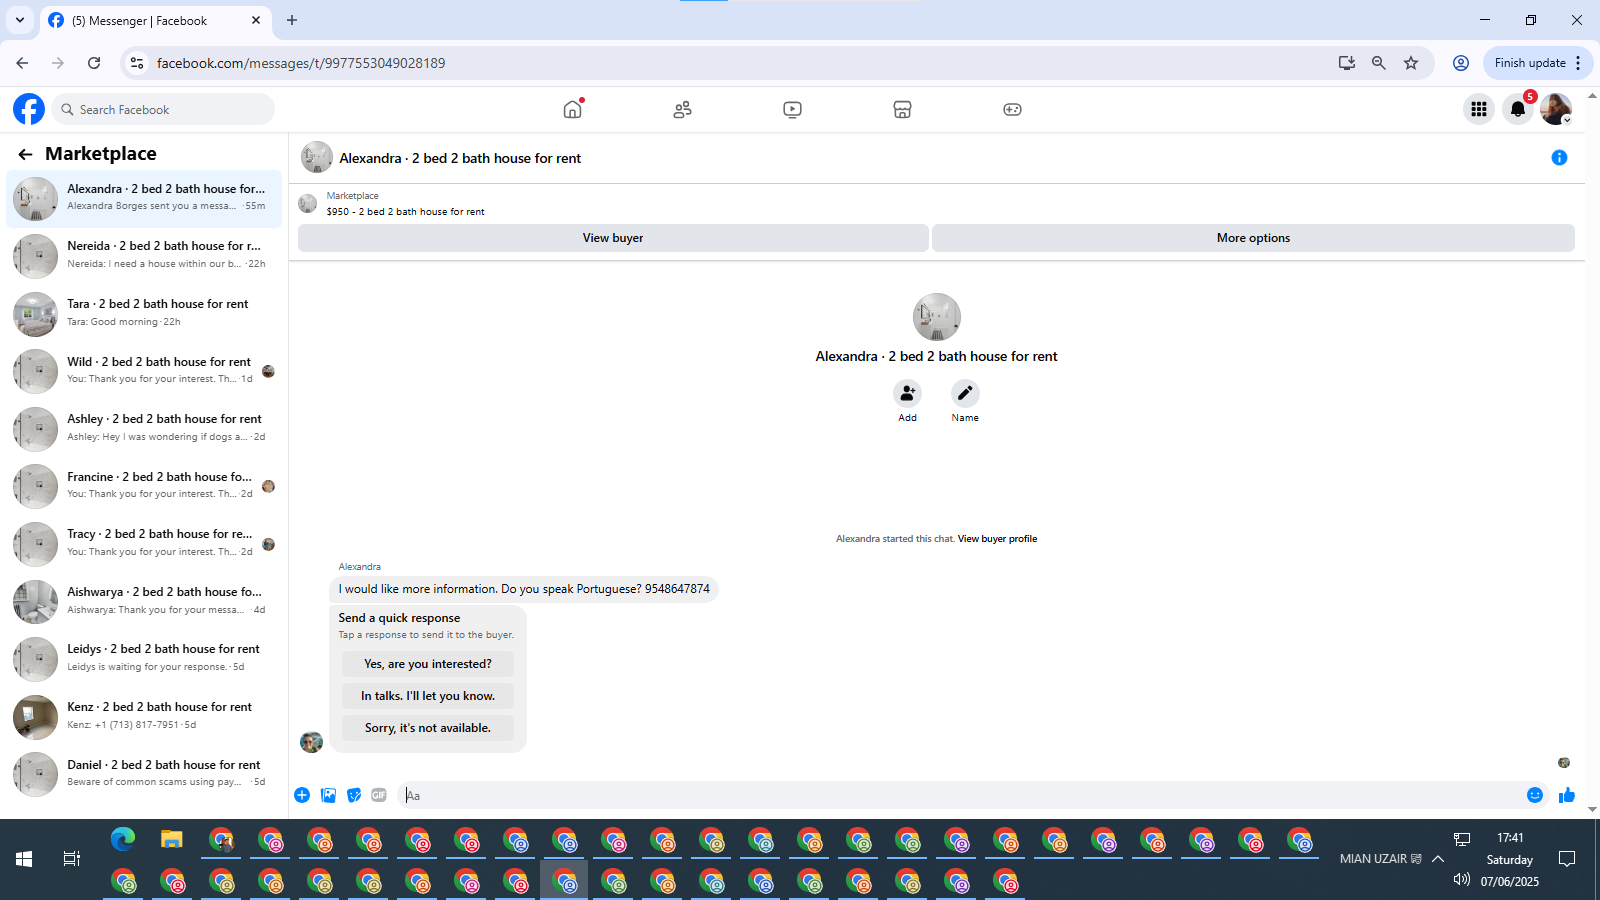Image resolution: width=1600 pixels, height=900 pixels.
Task: Open the Windows notification center
Action: click(x=1567, y=859)
